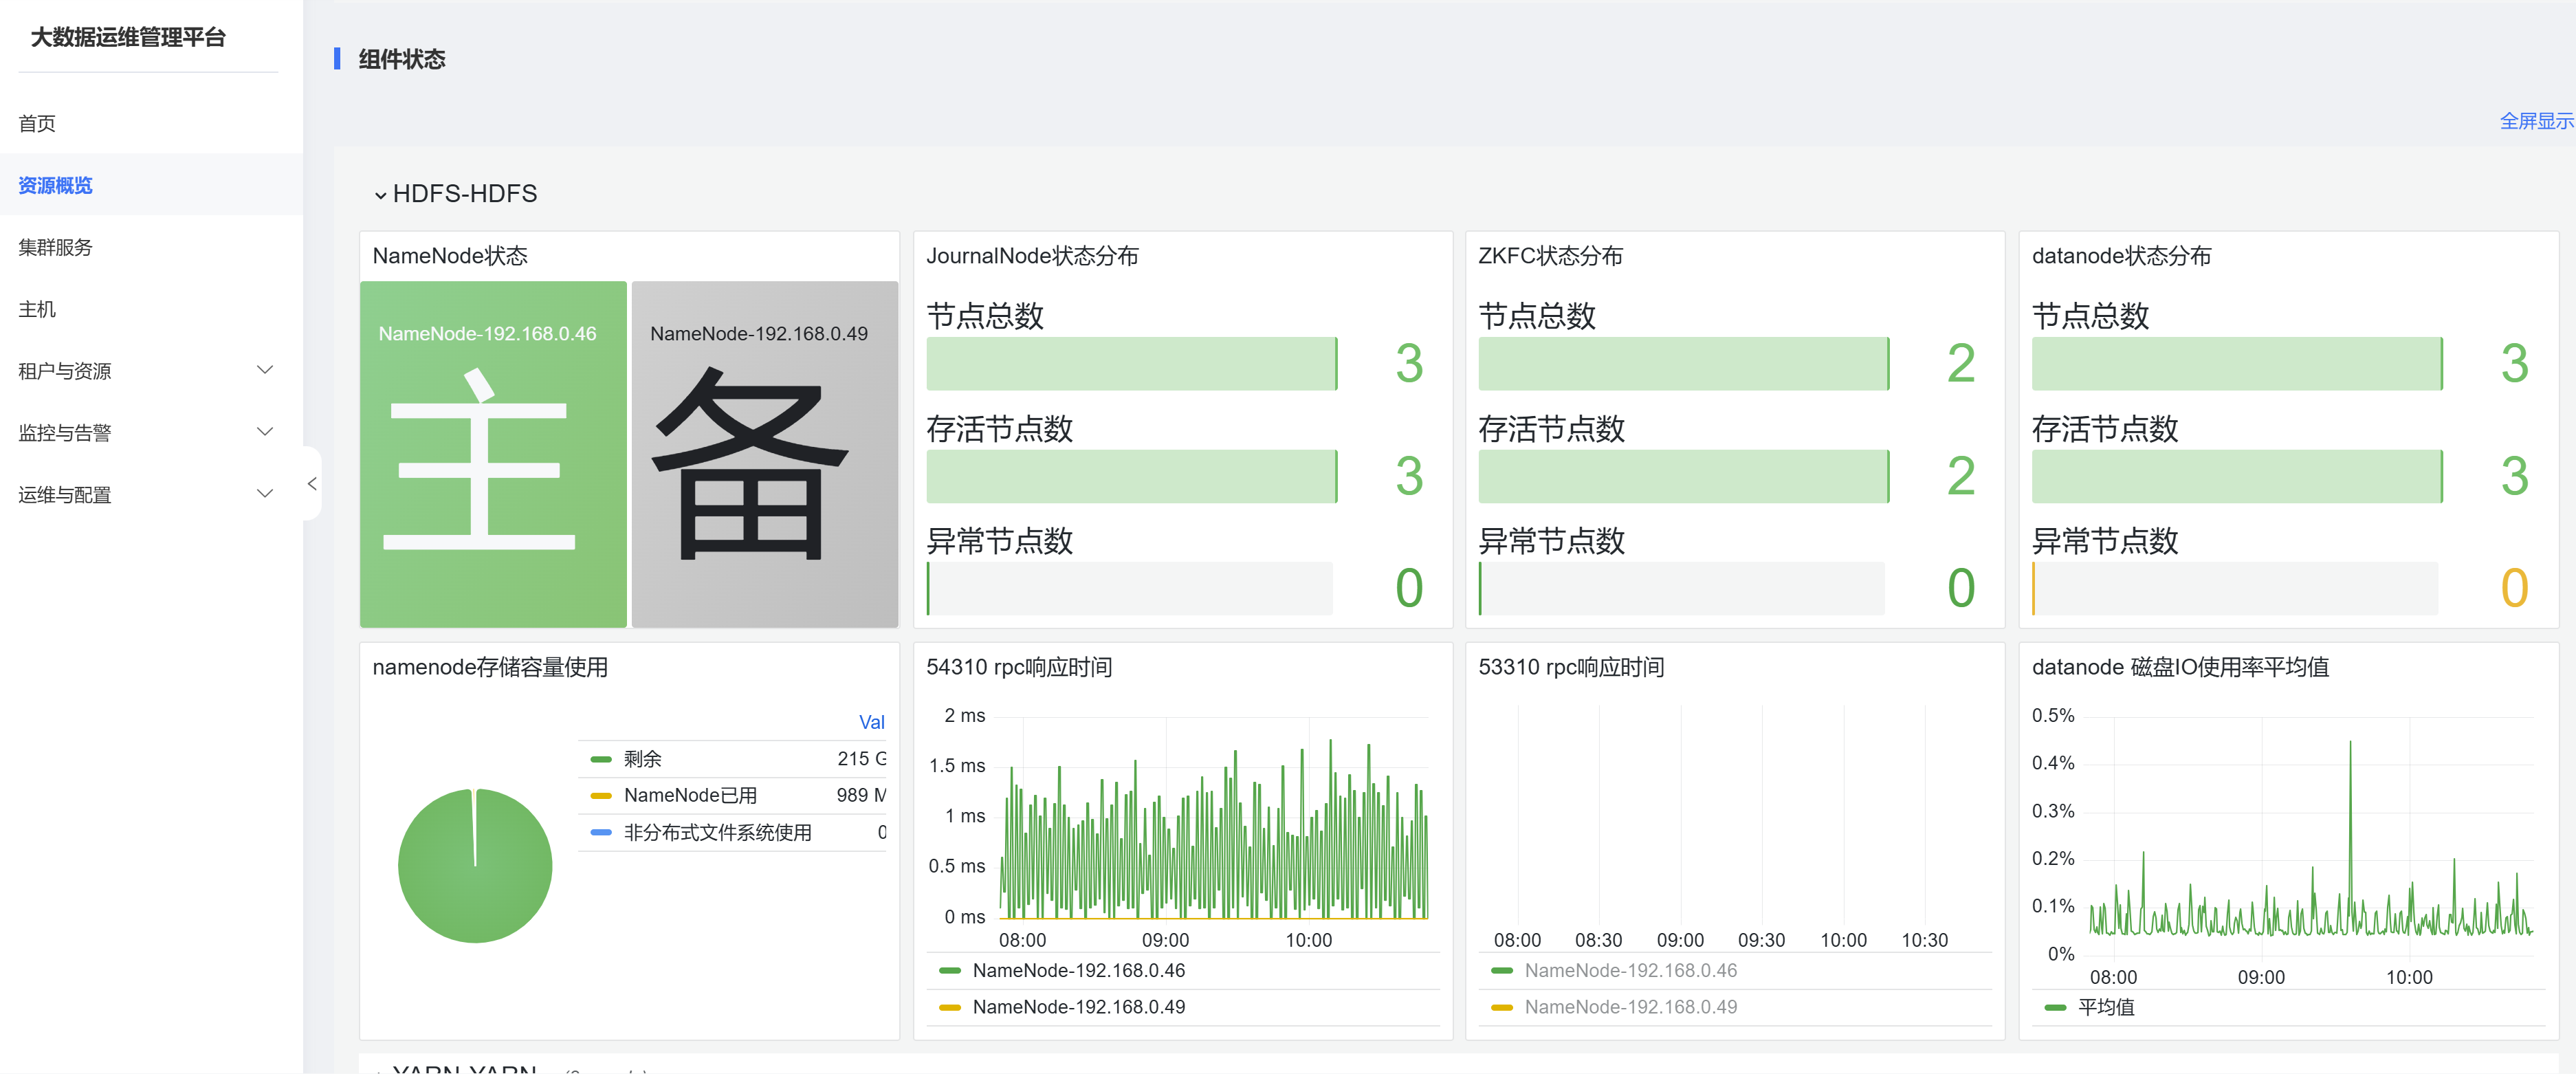Viewport: 2576px width, 1074px height.
Task: Click the JournalNode 存活节点数 bar
Action: click(x=1132, y=476)
